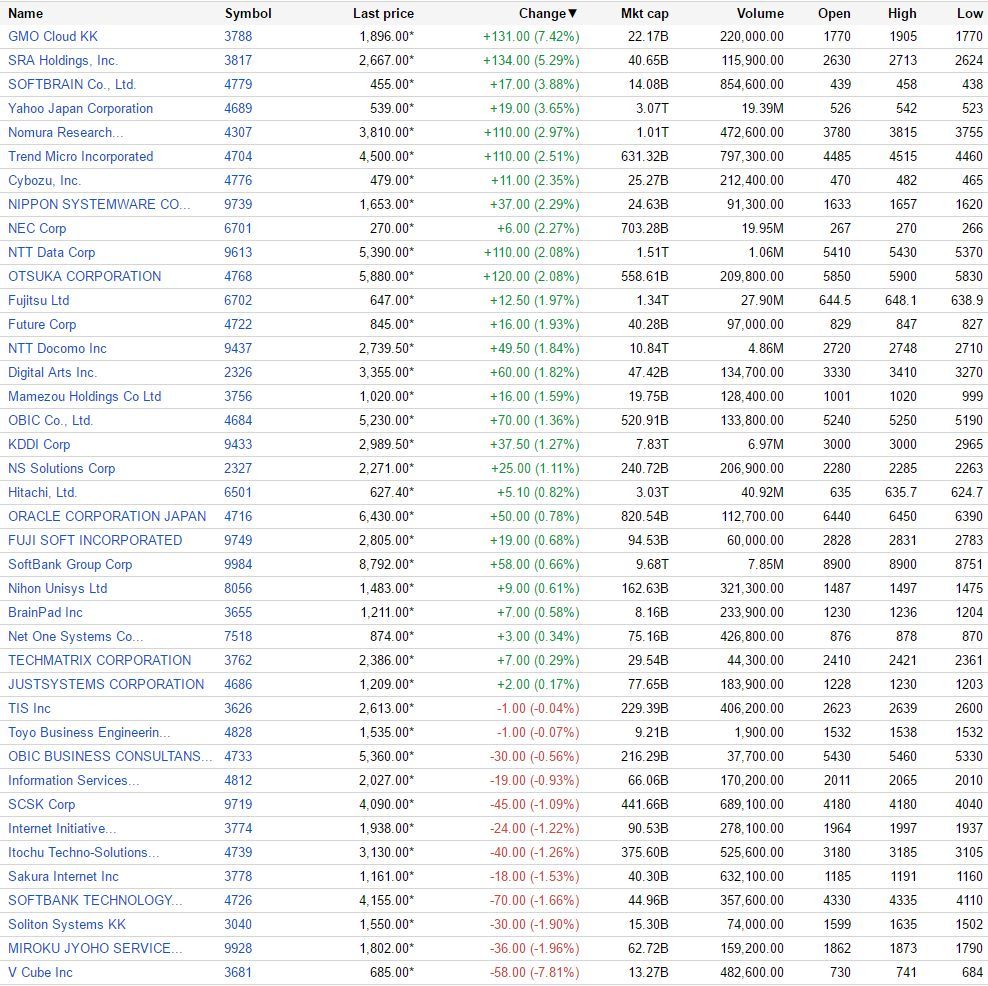This screenshot has width=988, height=986.
Task: Open Mamezou Holdings Co Ltd link
Action: pos(85,396)
